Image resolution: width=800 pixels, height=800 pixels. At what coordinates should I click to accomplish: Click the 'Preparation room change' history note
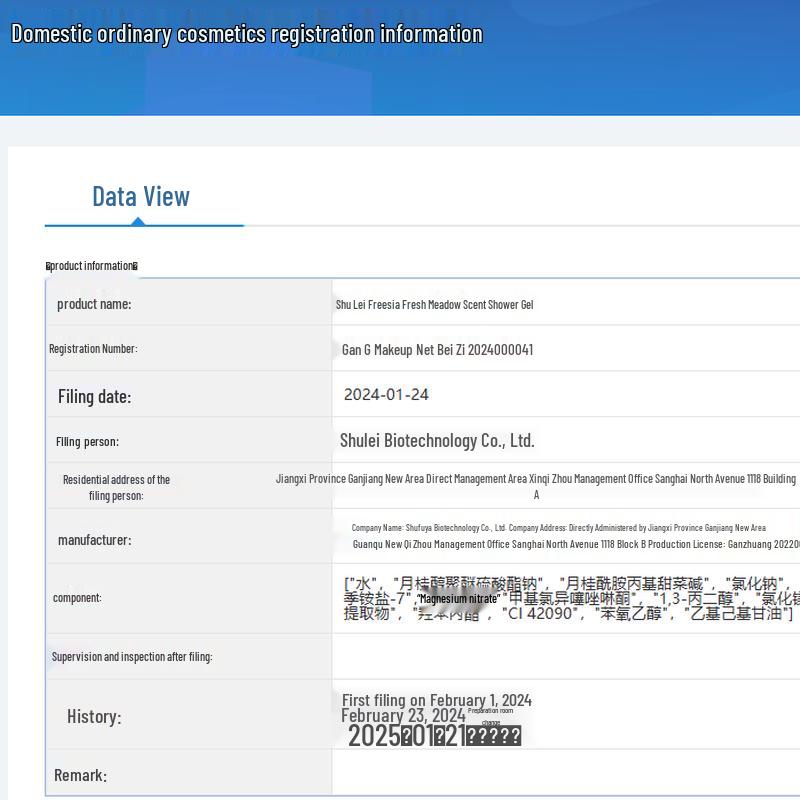[490, 716]
